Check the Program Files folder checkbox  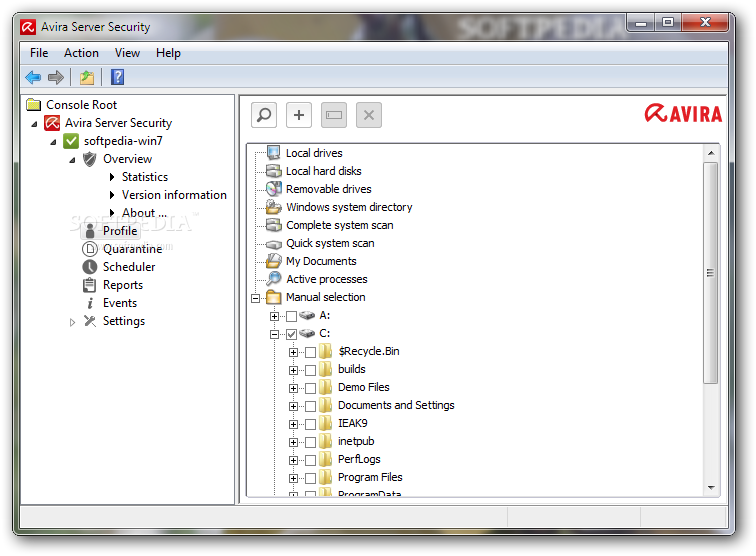310,478
